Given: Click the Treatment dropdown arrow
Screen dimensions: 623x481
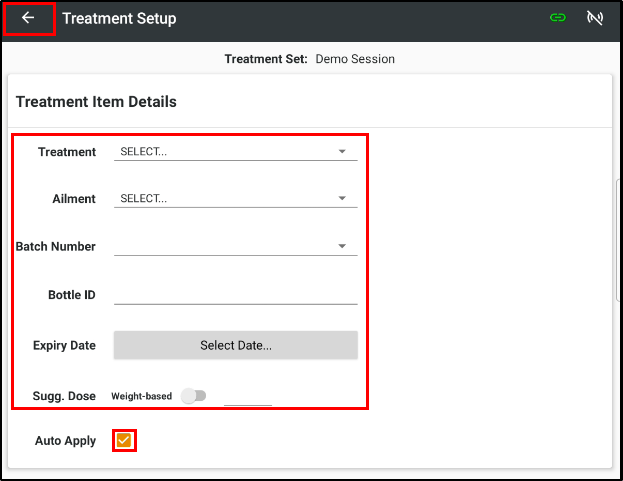Looking at the screenshot, I should 342,151.
